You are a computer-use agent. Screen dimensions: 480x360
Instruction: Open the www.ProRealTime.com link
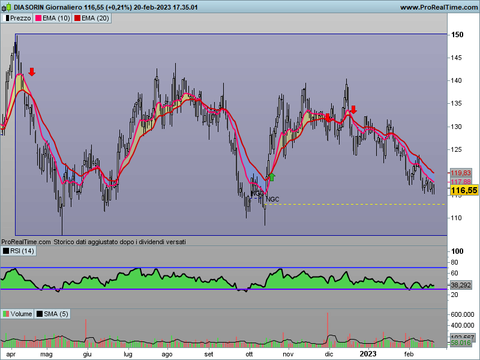[439, 7]
